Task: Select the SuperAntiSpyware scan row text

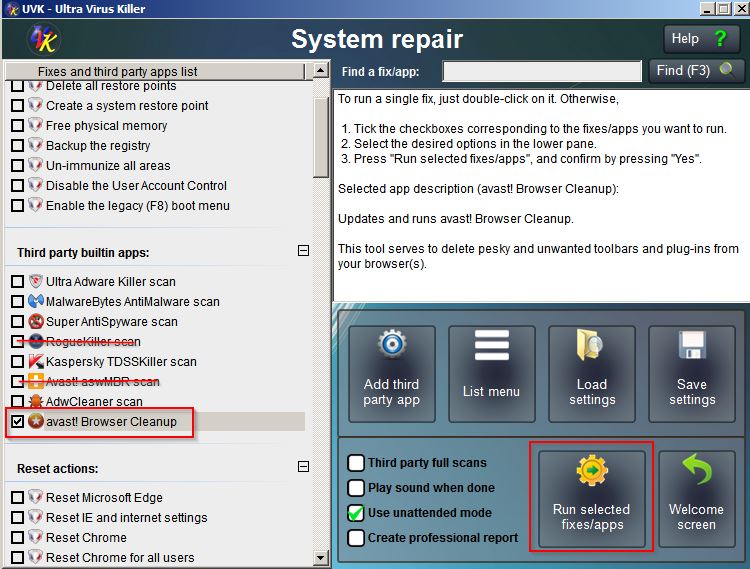Action: 111,321
